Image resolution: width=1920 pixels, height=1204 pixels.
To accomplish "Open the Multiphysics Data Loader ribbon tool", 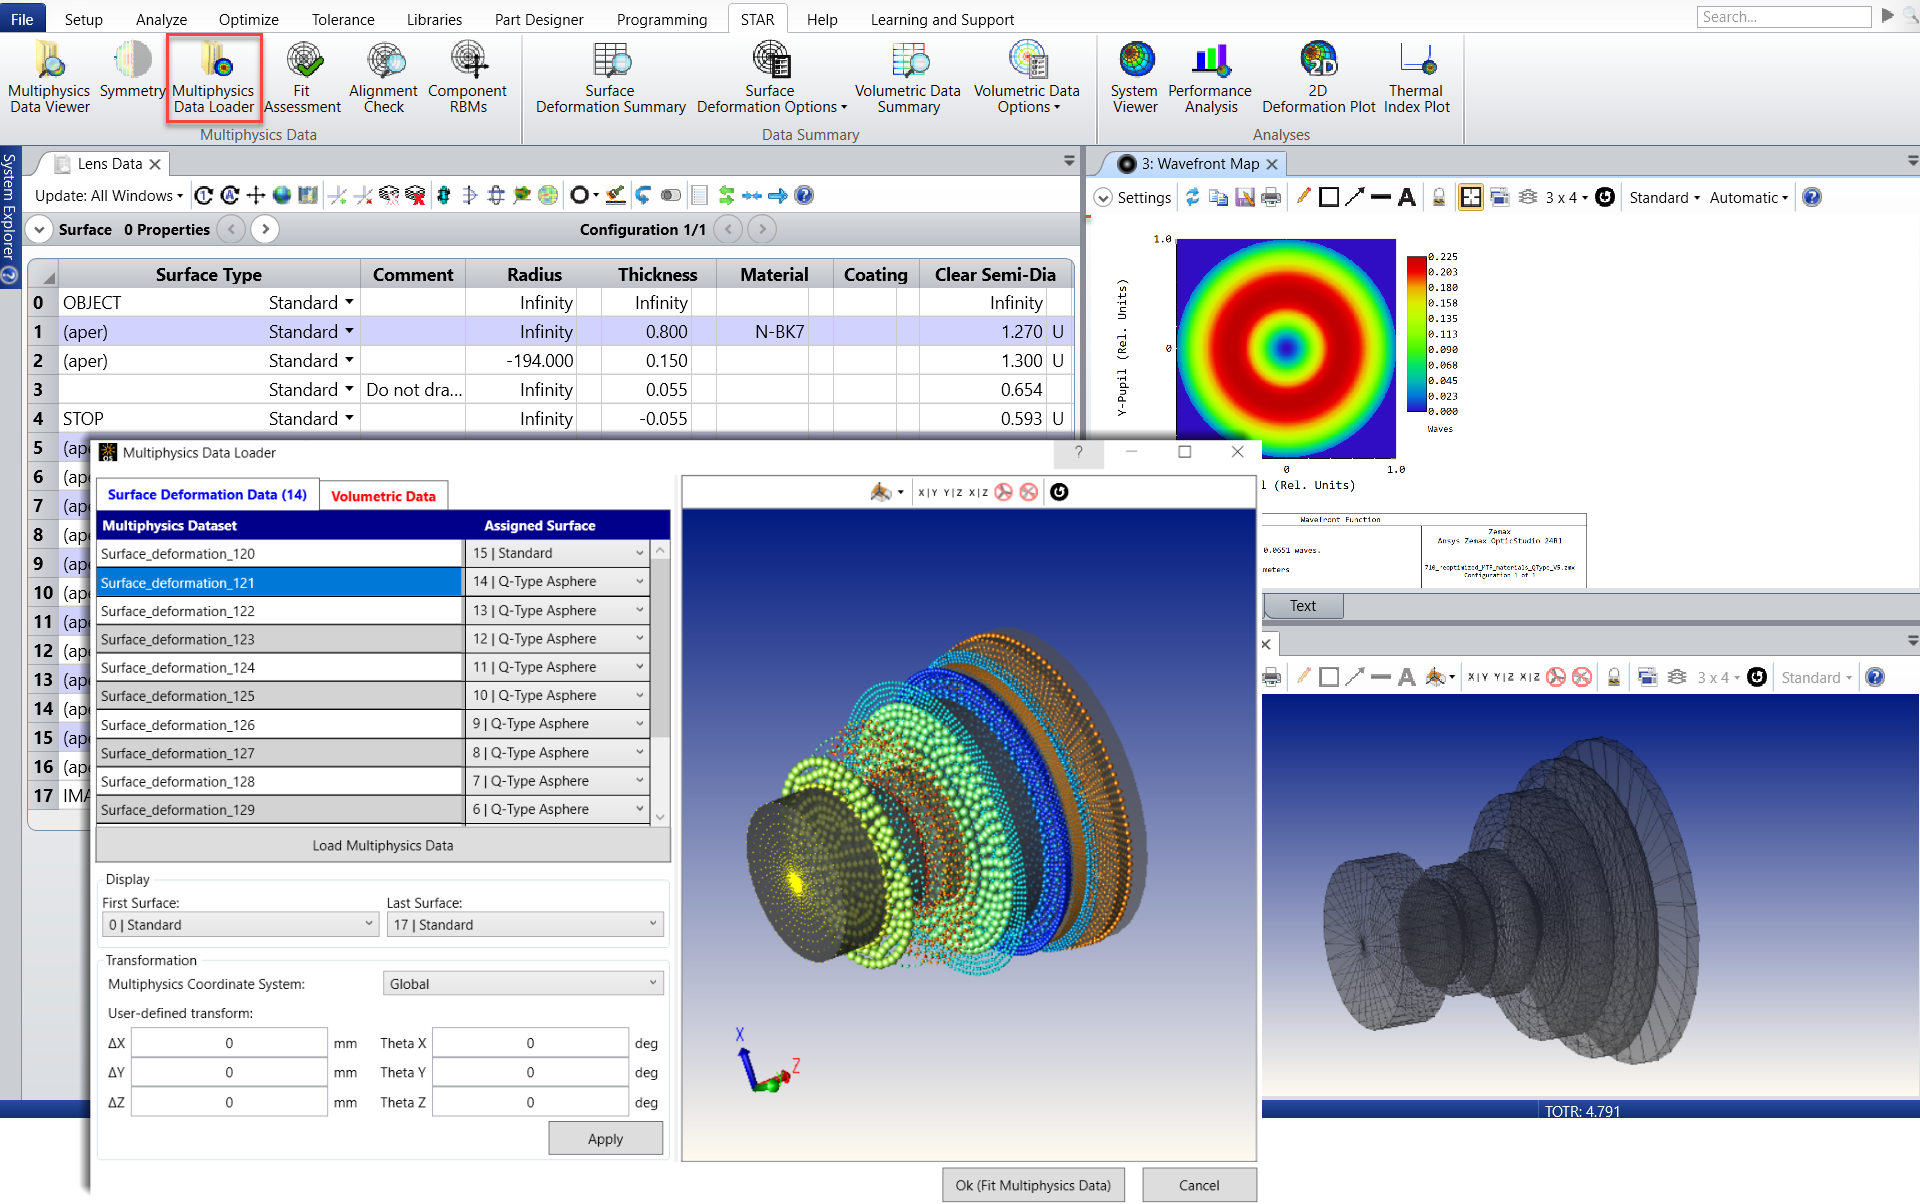I will tap(214, 78).
